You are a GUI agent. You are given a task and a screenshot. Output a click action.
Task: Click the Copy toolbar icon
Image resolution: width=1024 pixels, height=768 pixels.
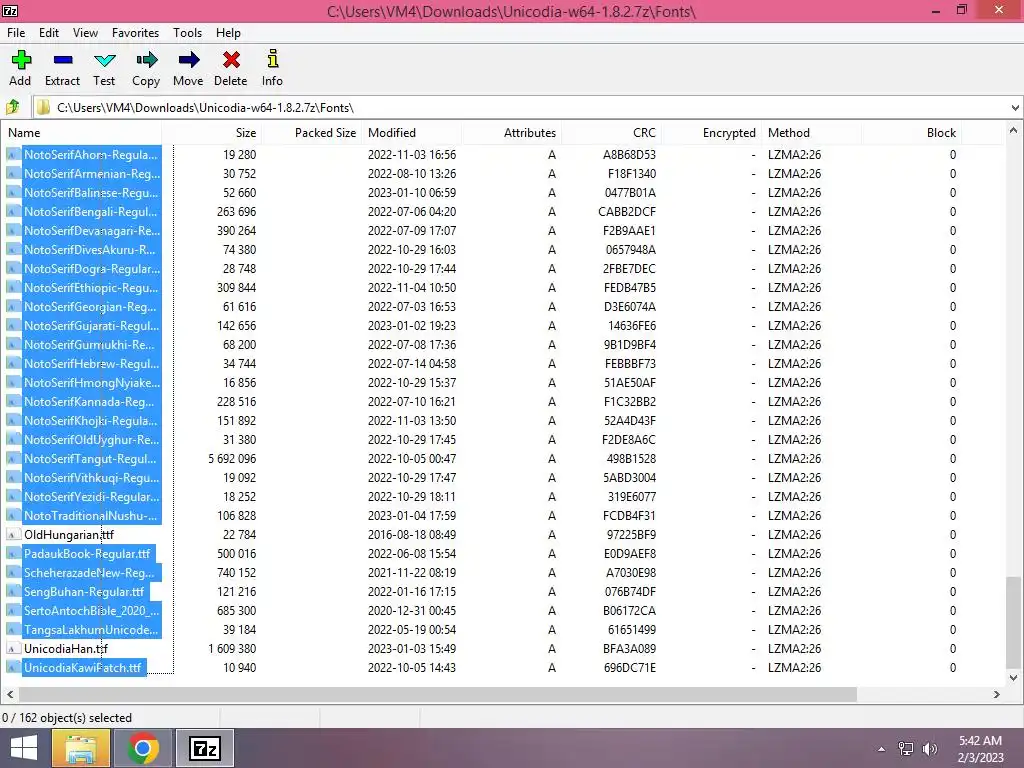pos(146,60)
